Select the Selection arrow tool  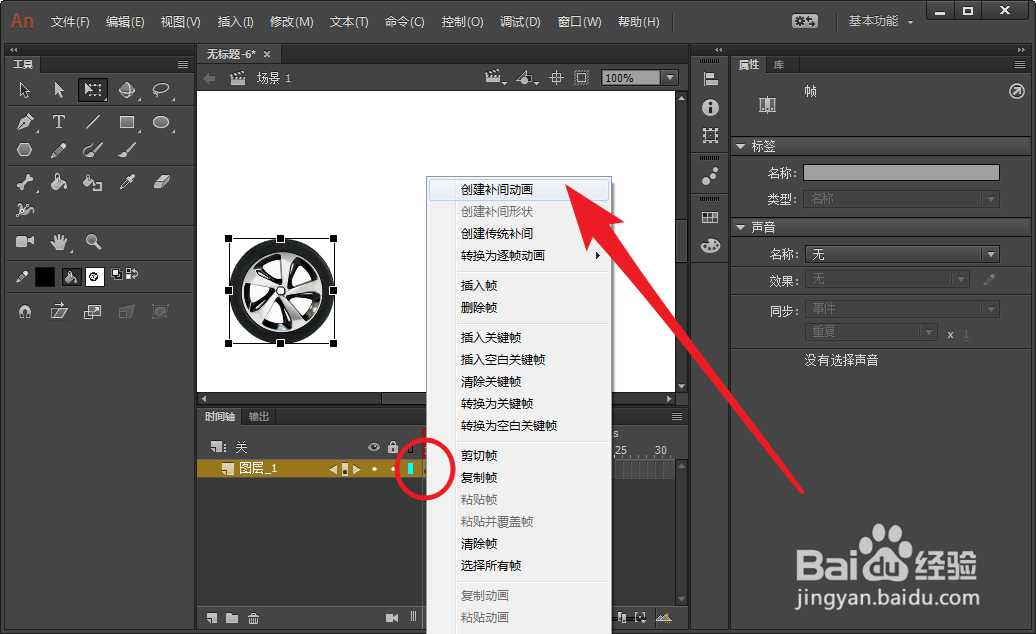point(24,90)
